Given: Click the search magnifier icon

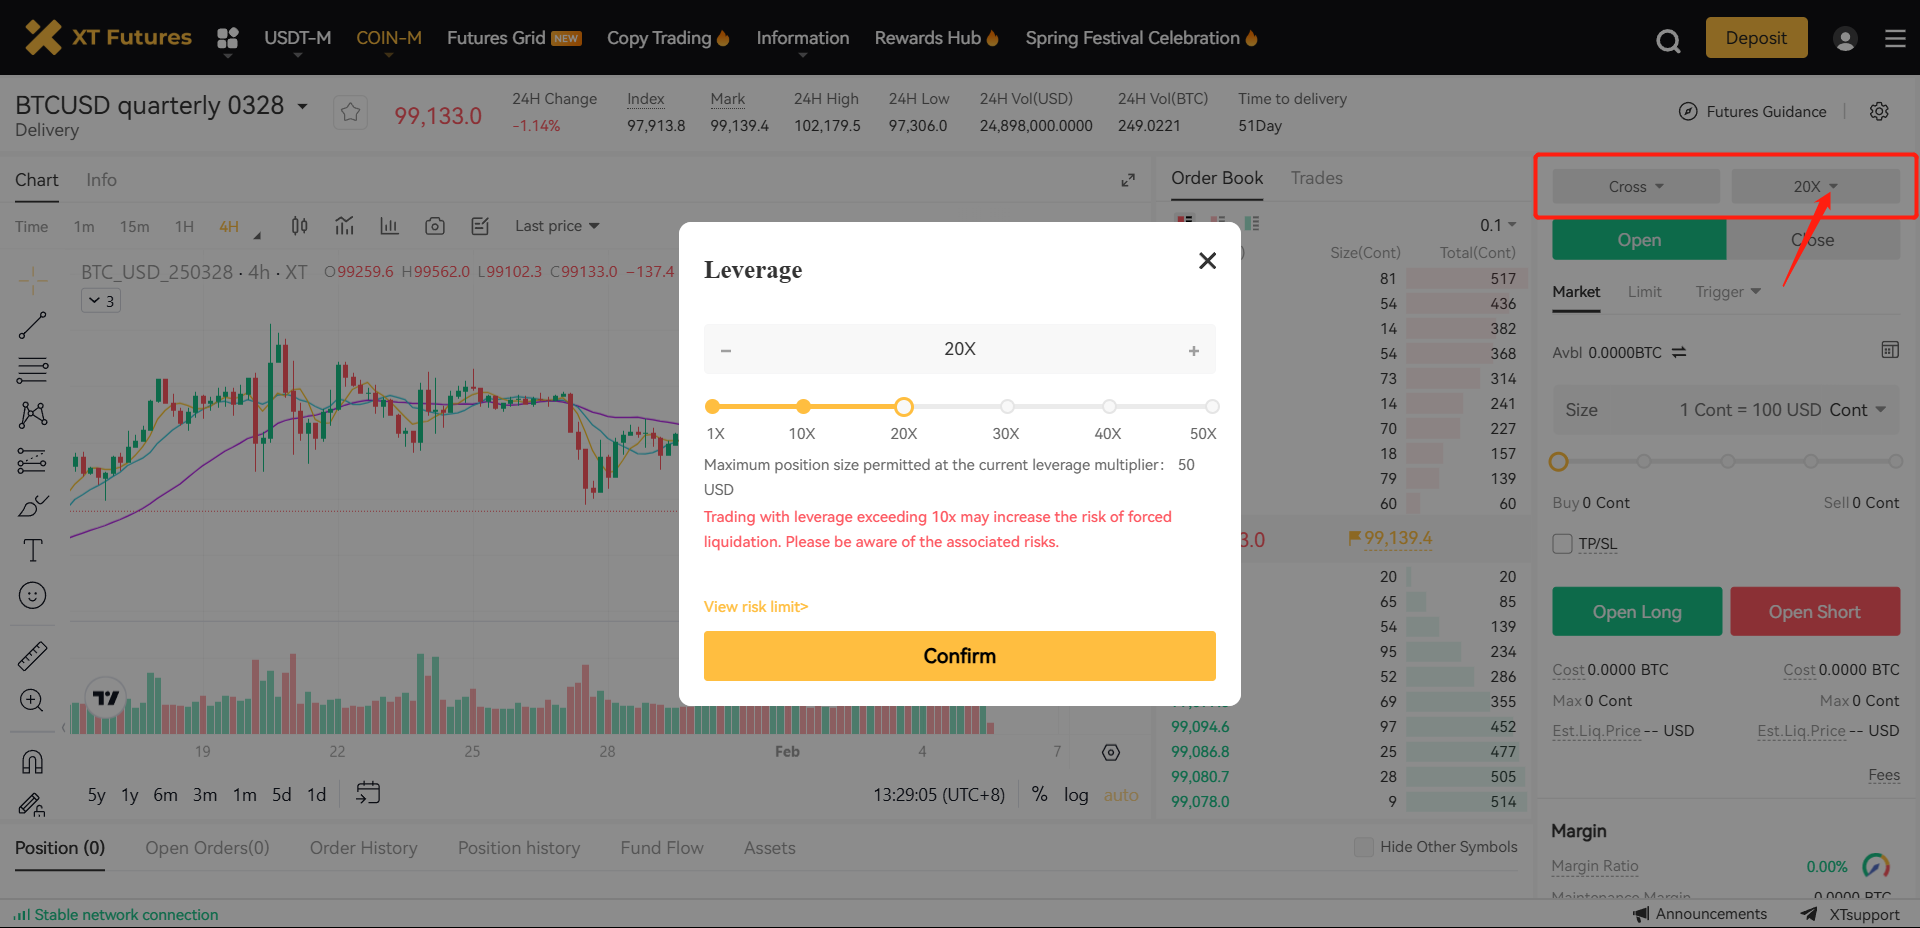Looking at the screenshot, I should (1667, 40).
